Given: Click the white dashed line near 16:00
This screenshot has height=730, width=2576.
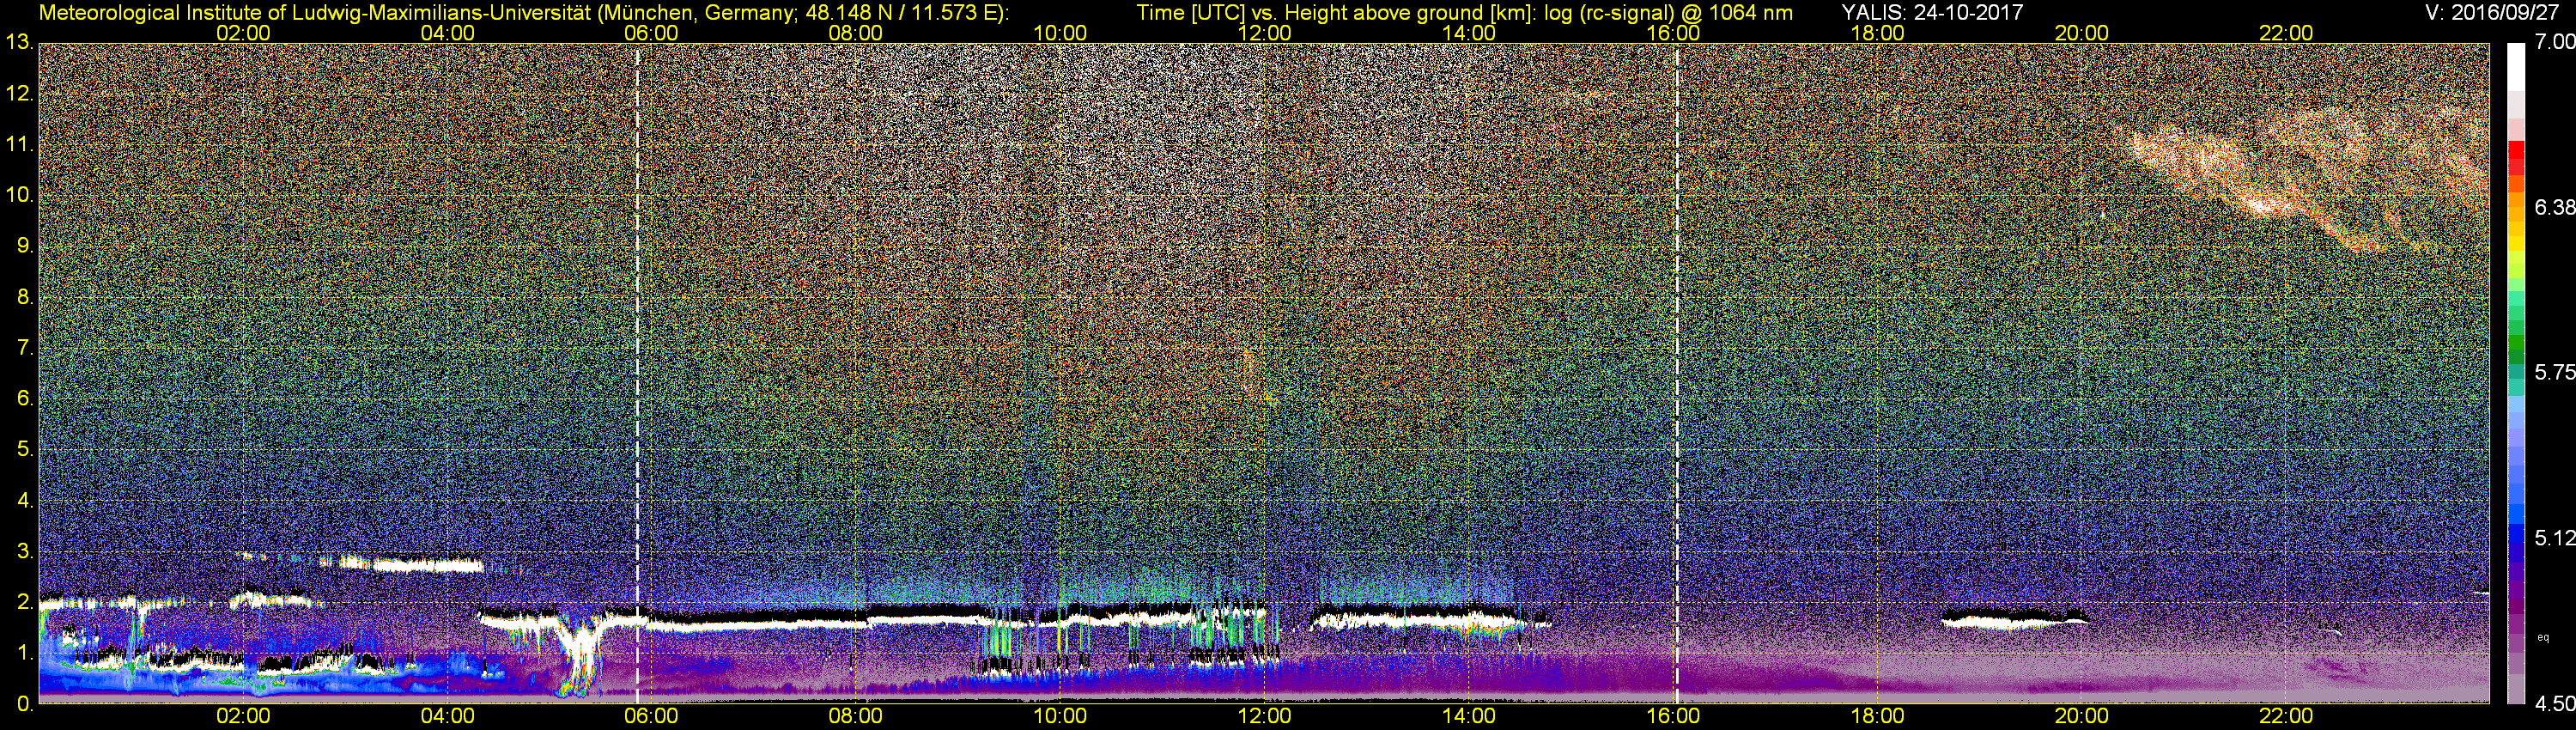Looking at the screenshot, I should (x=1677, y=373).
